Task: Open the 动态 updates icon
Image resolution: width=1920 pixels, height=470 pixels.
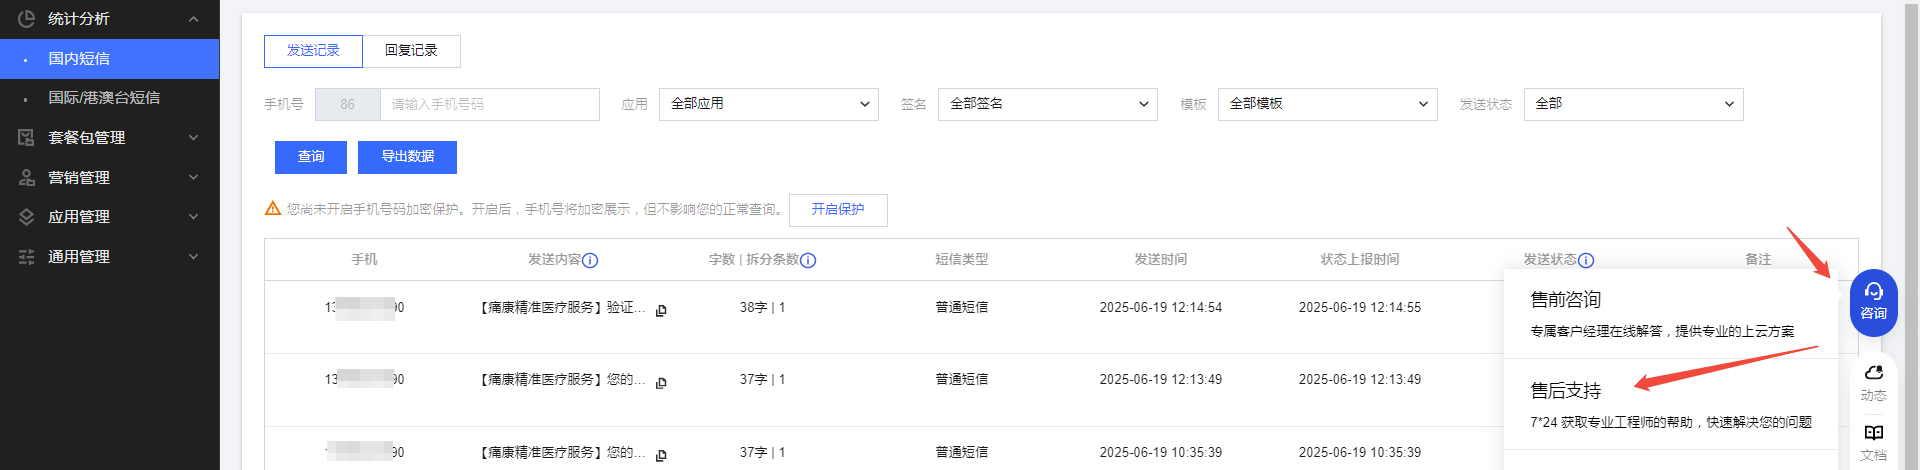Action: [1873, 381]
